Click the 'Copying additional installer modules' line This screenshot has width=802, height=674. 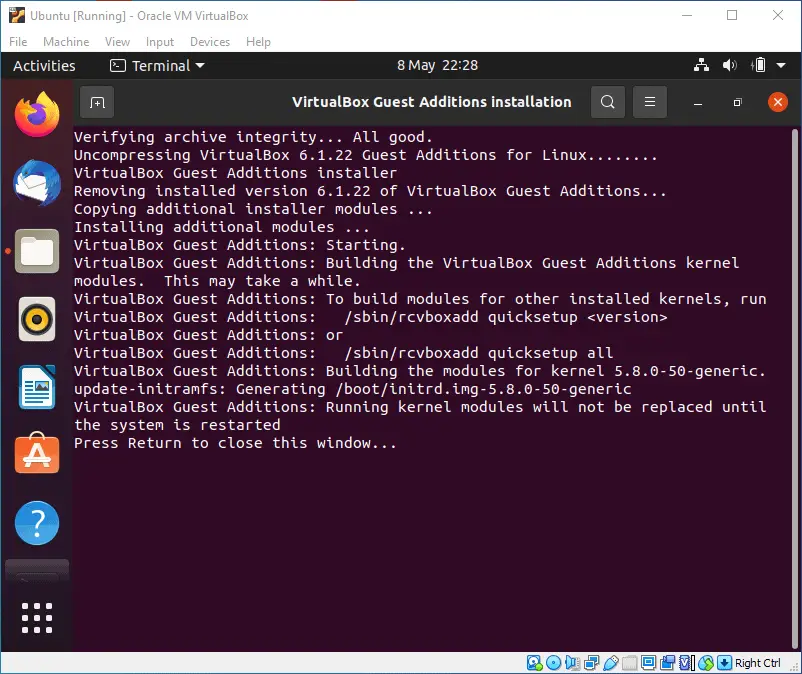coord(253,209)
